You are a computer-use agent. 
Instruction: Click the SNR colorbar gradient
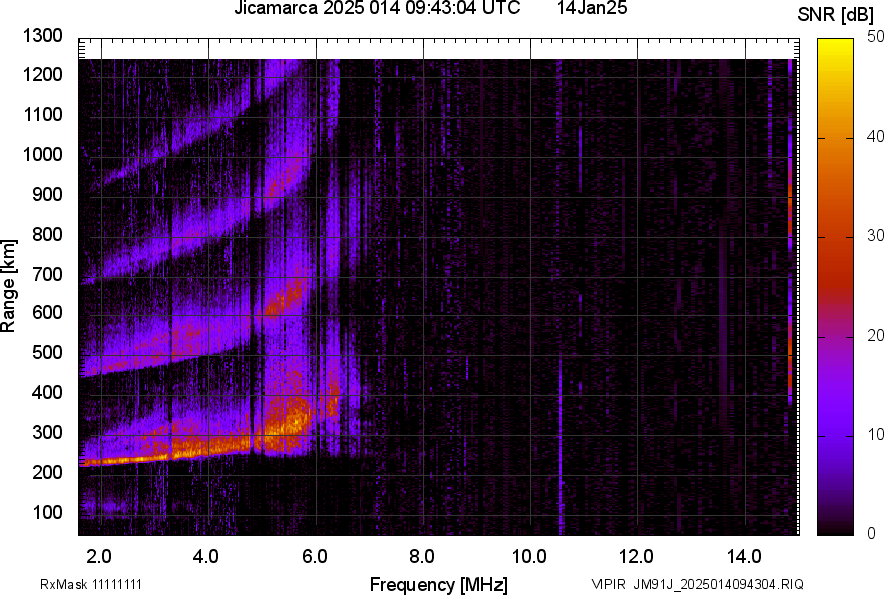pos(836,287)
